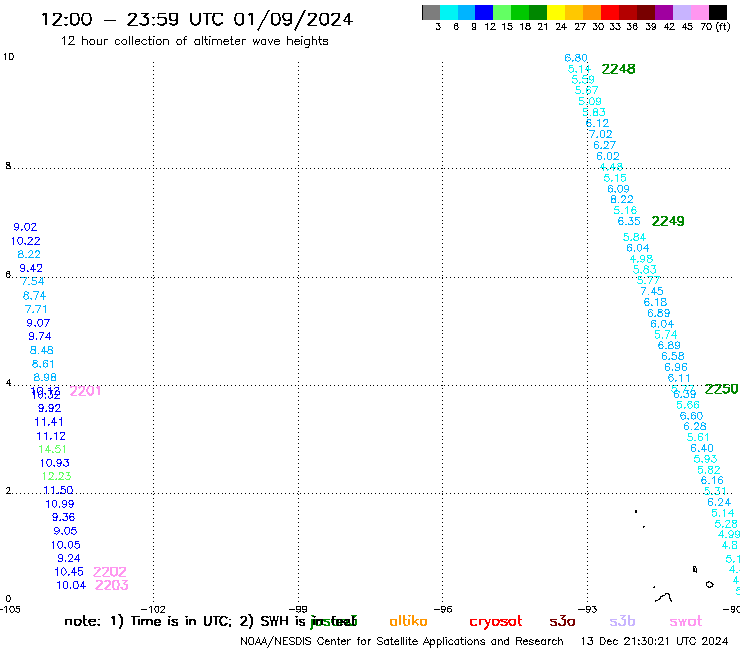Select the black swatch at the legend's end
740x650 pixels.
[718, 12]
